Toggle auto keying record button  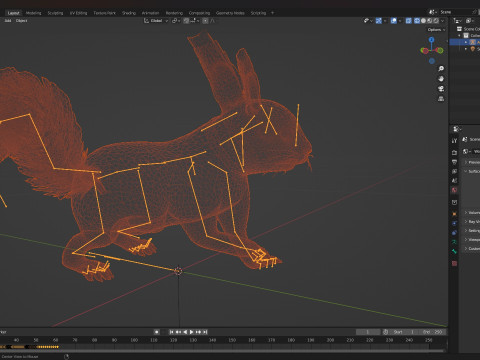point(157,332)
